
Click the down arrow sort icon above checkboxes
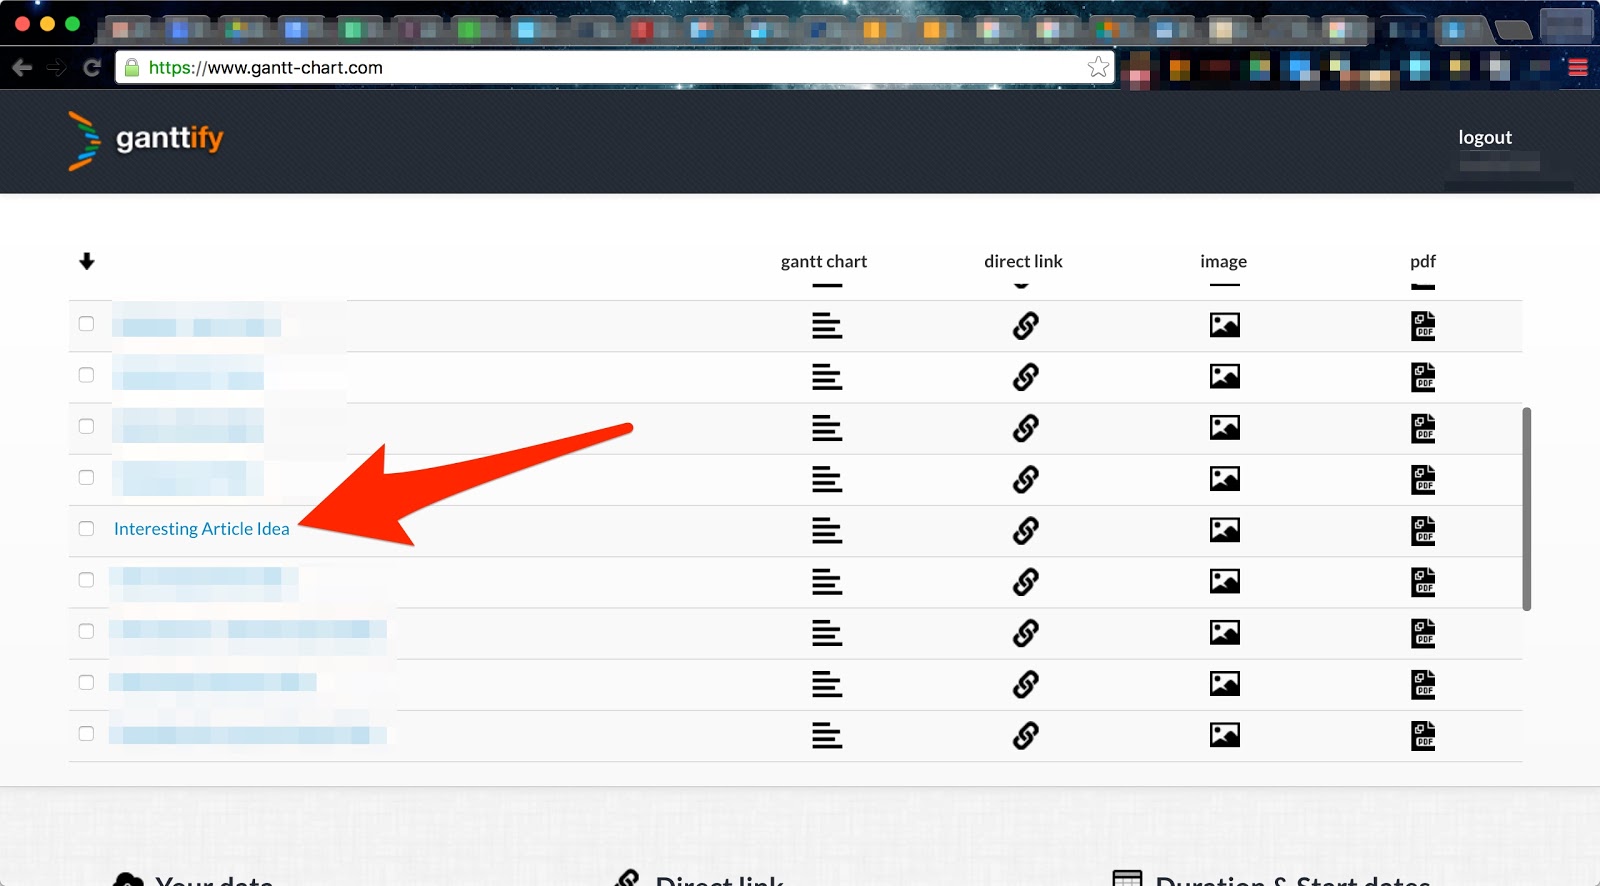(87, 261)
